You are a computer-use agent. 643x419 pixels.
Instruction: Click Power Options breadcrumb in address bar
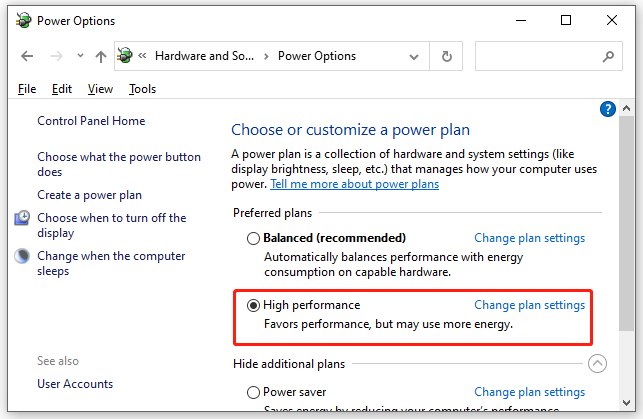click(x=317, y=56)
